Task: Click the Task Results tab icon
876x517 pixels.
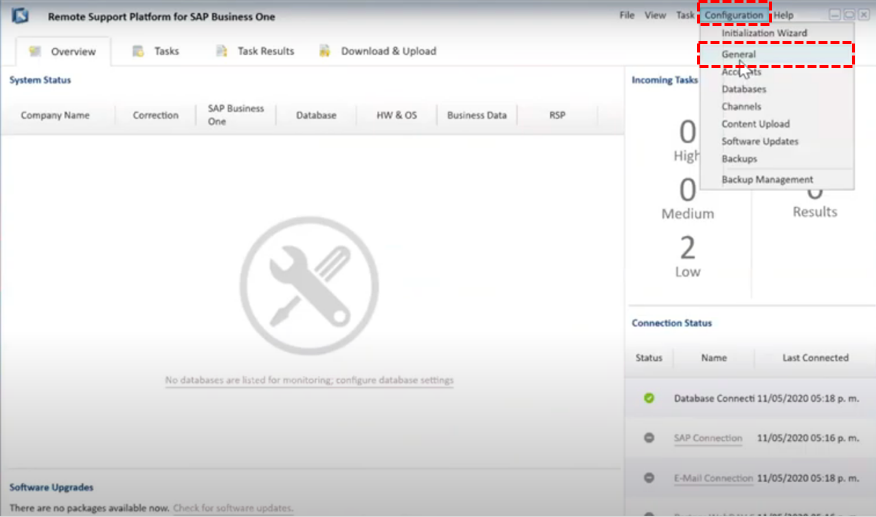Action: [x=222, y=51]
